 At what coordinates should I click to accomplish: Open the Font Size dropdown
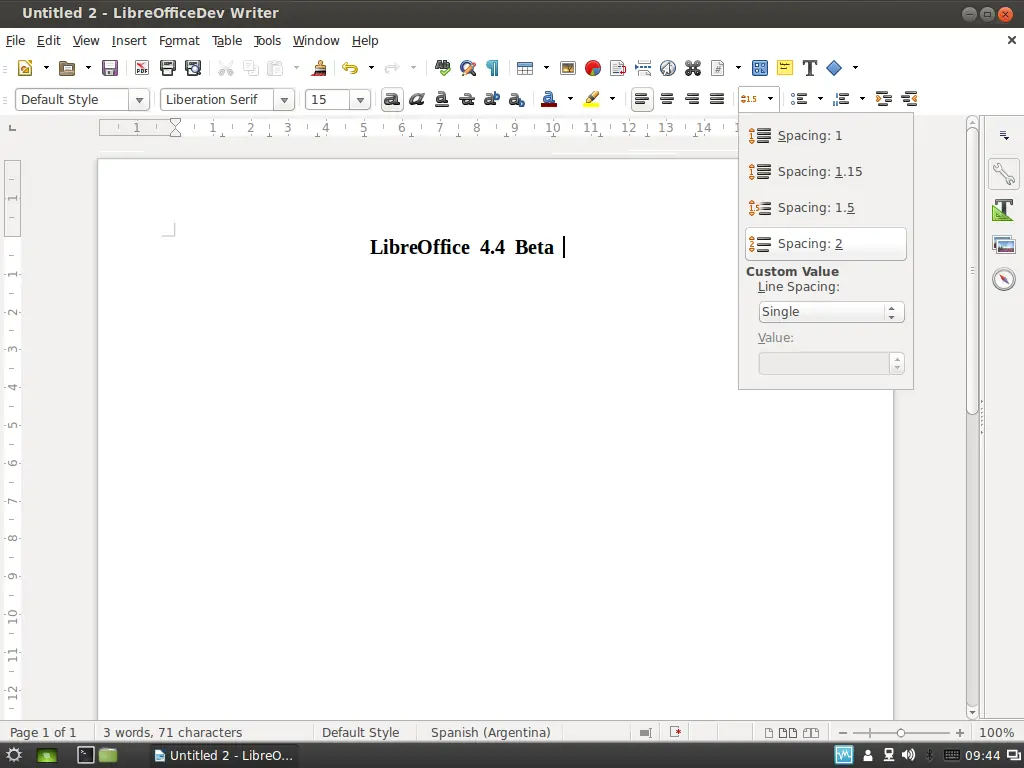(360, 100)
